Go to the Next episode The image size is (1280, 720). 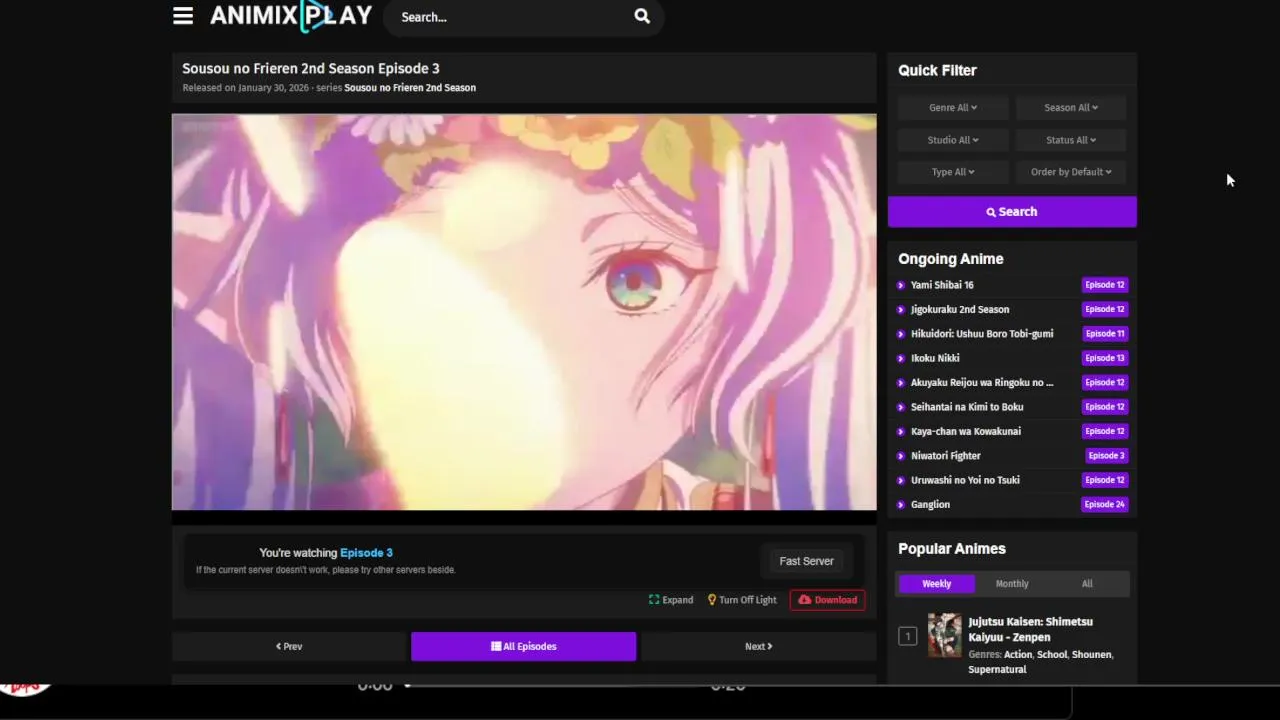tap(758, 647)
